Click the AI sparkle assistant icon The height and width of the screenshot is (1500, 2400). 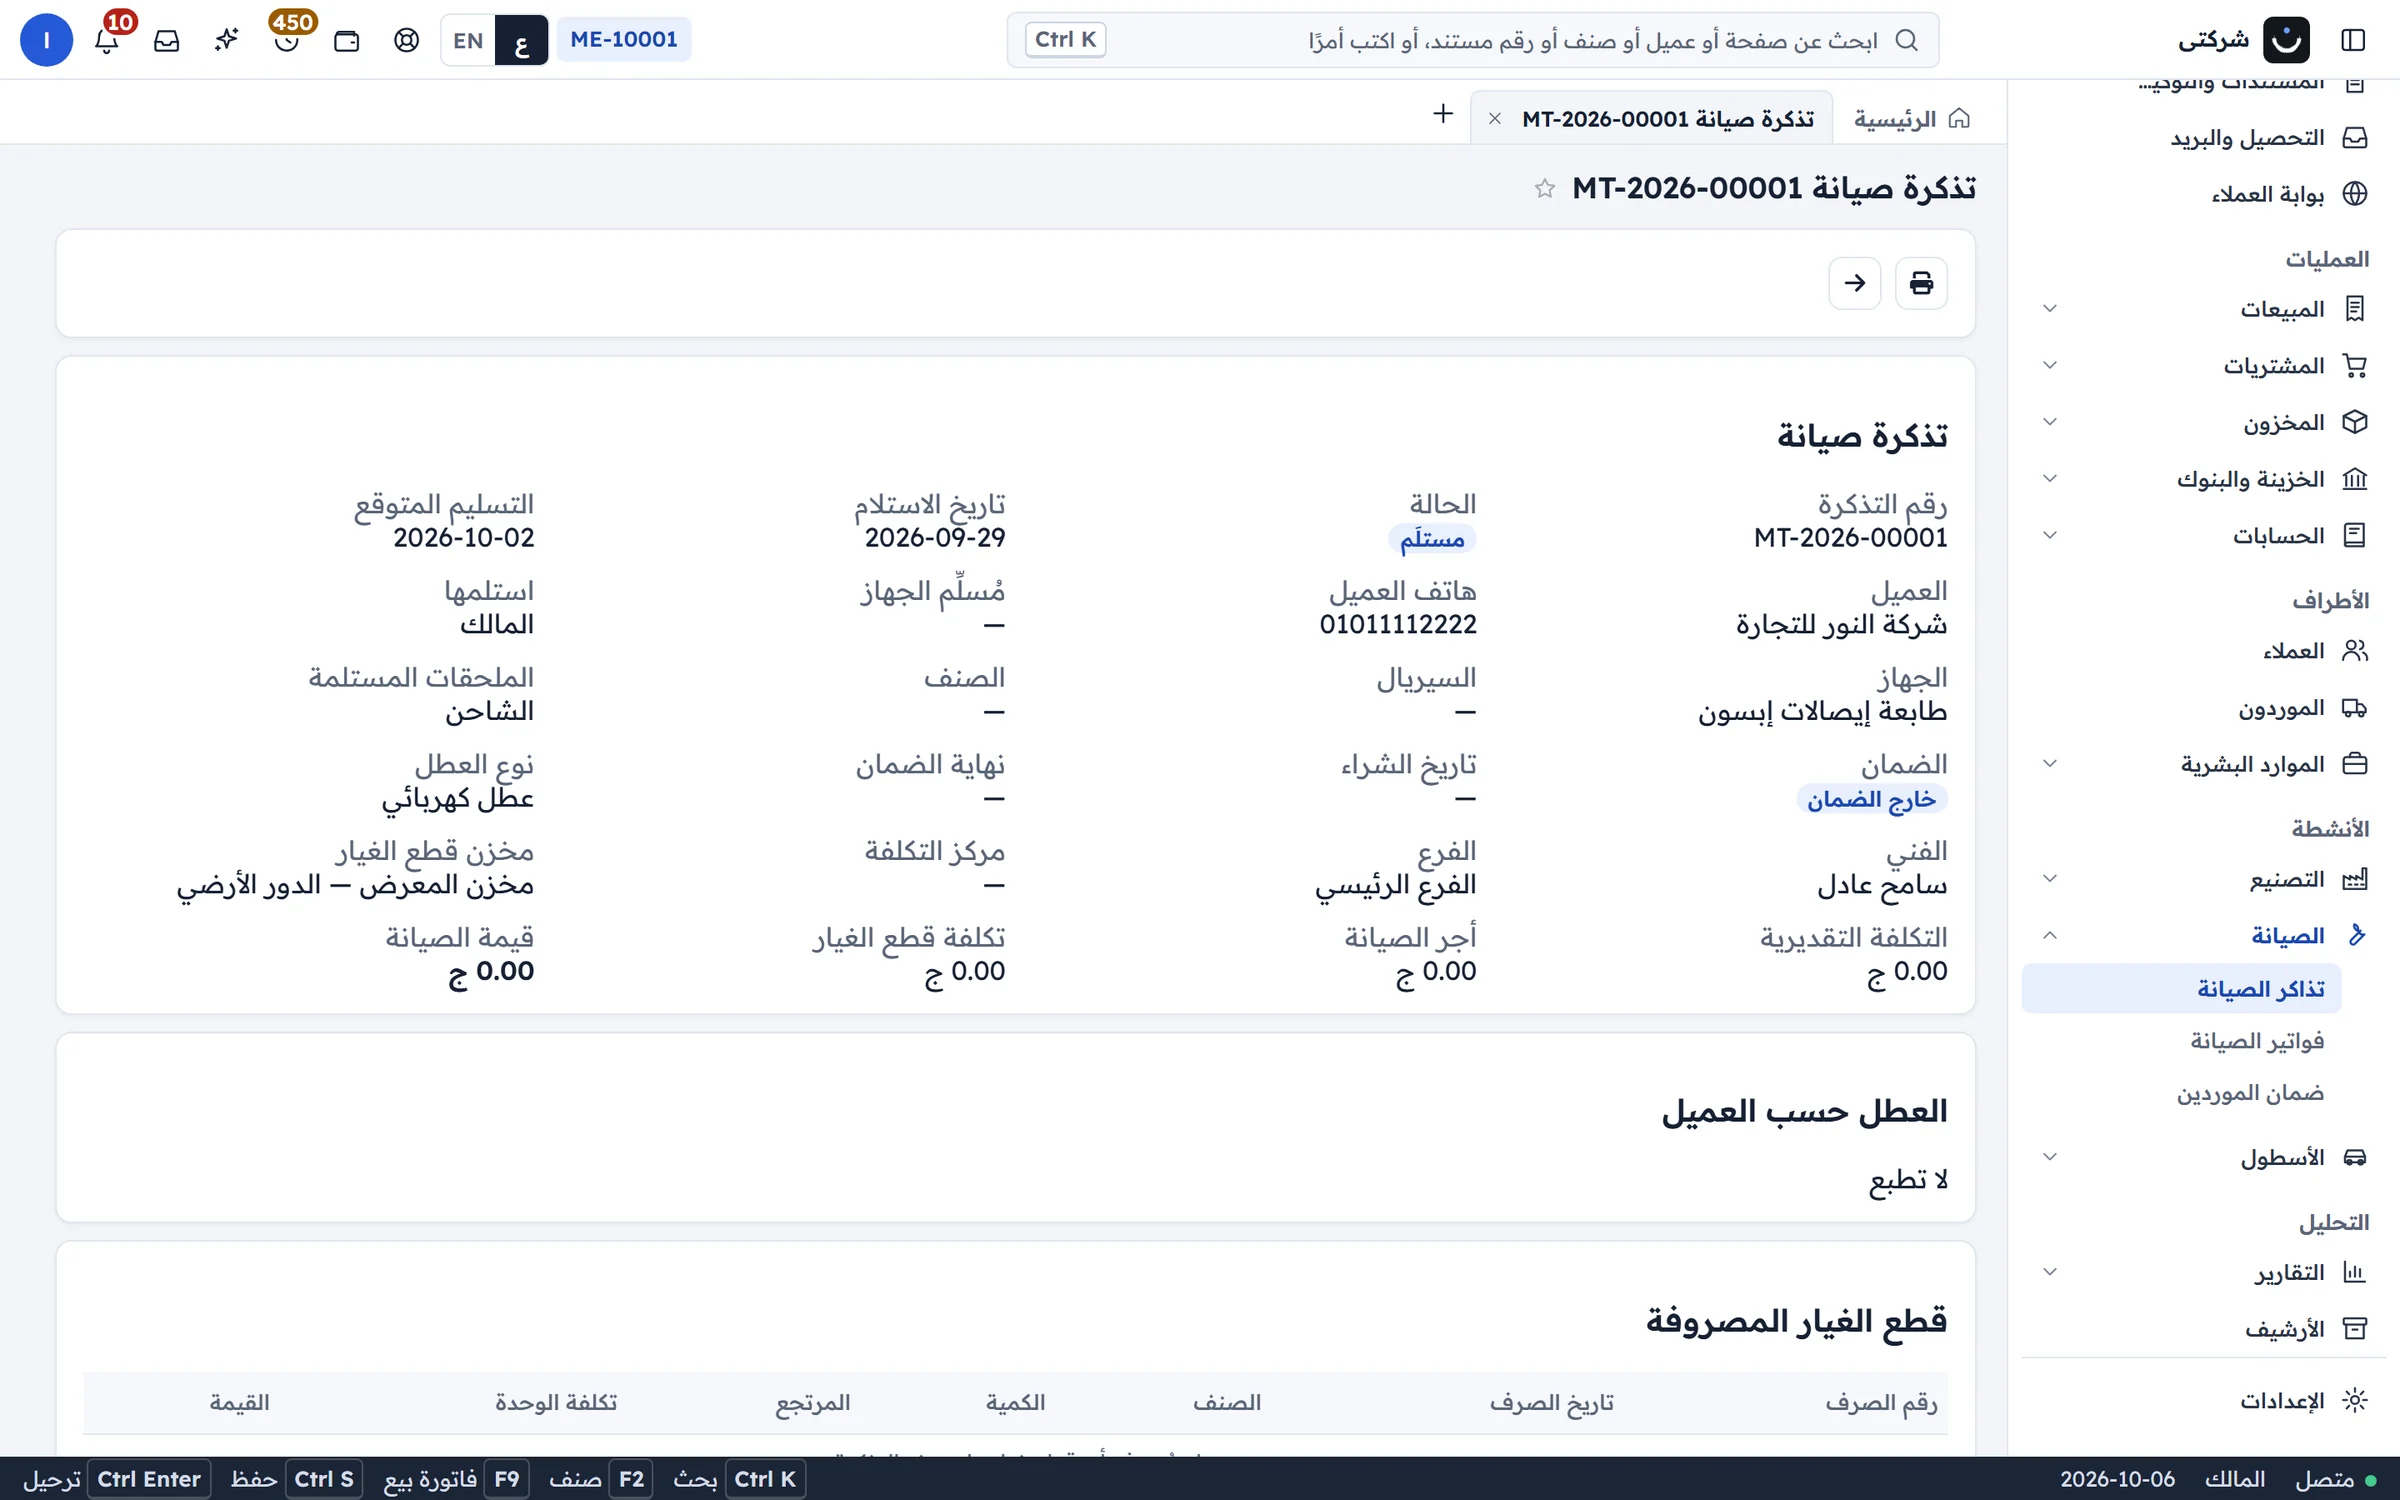click(x=227, y=40)
